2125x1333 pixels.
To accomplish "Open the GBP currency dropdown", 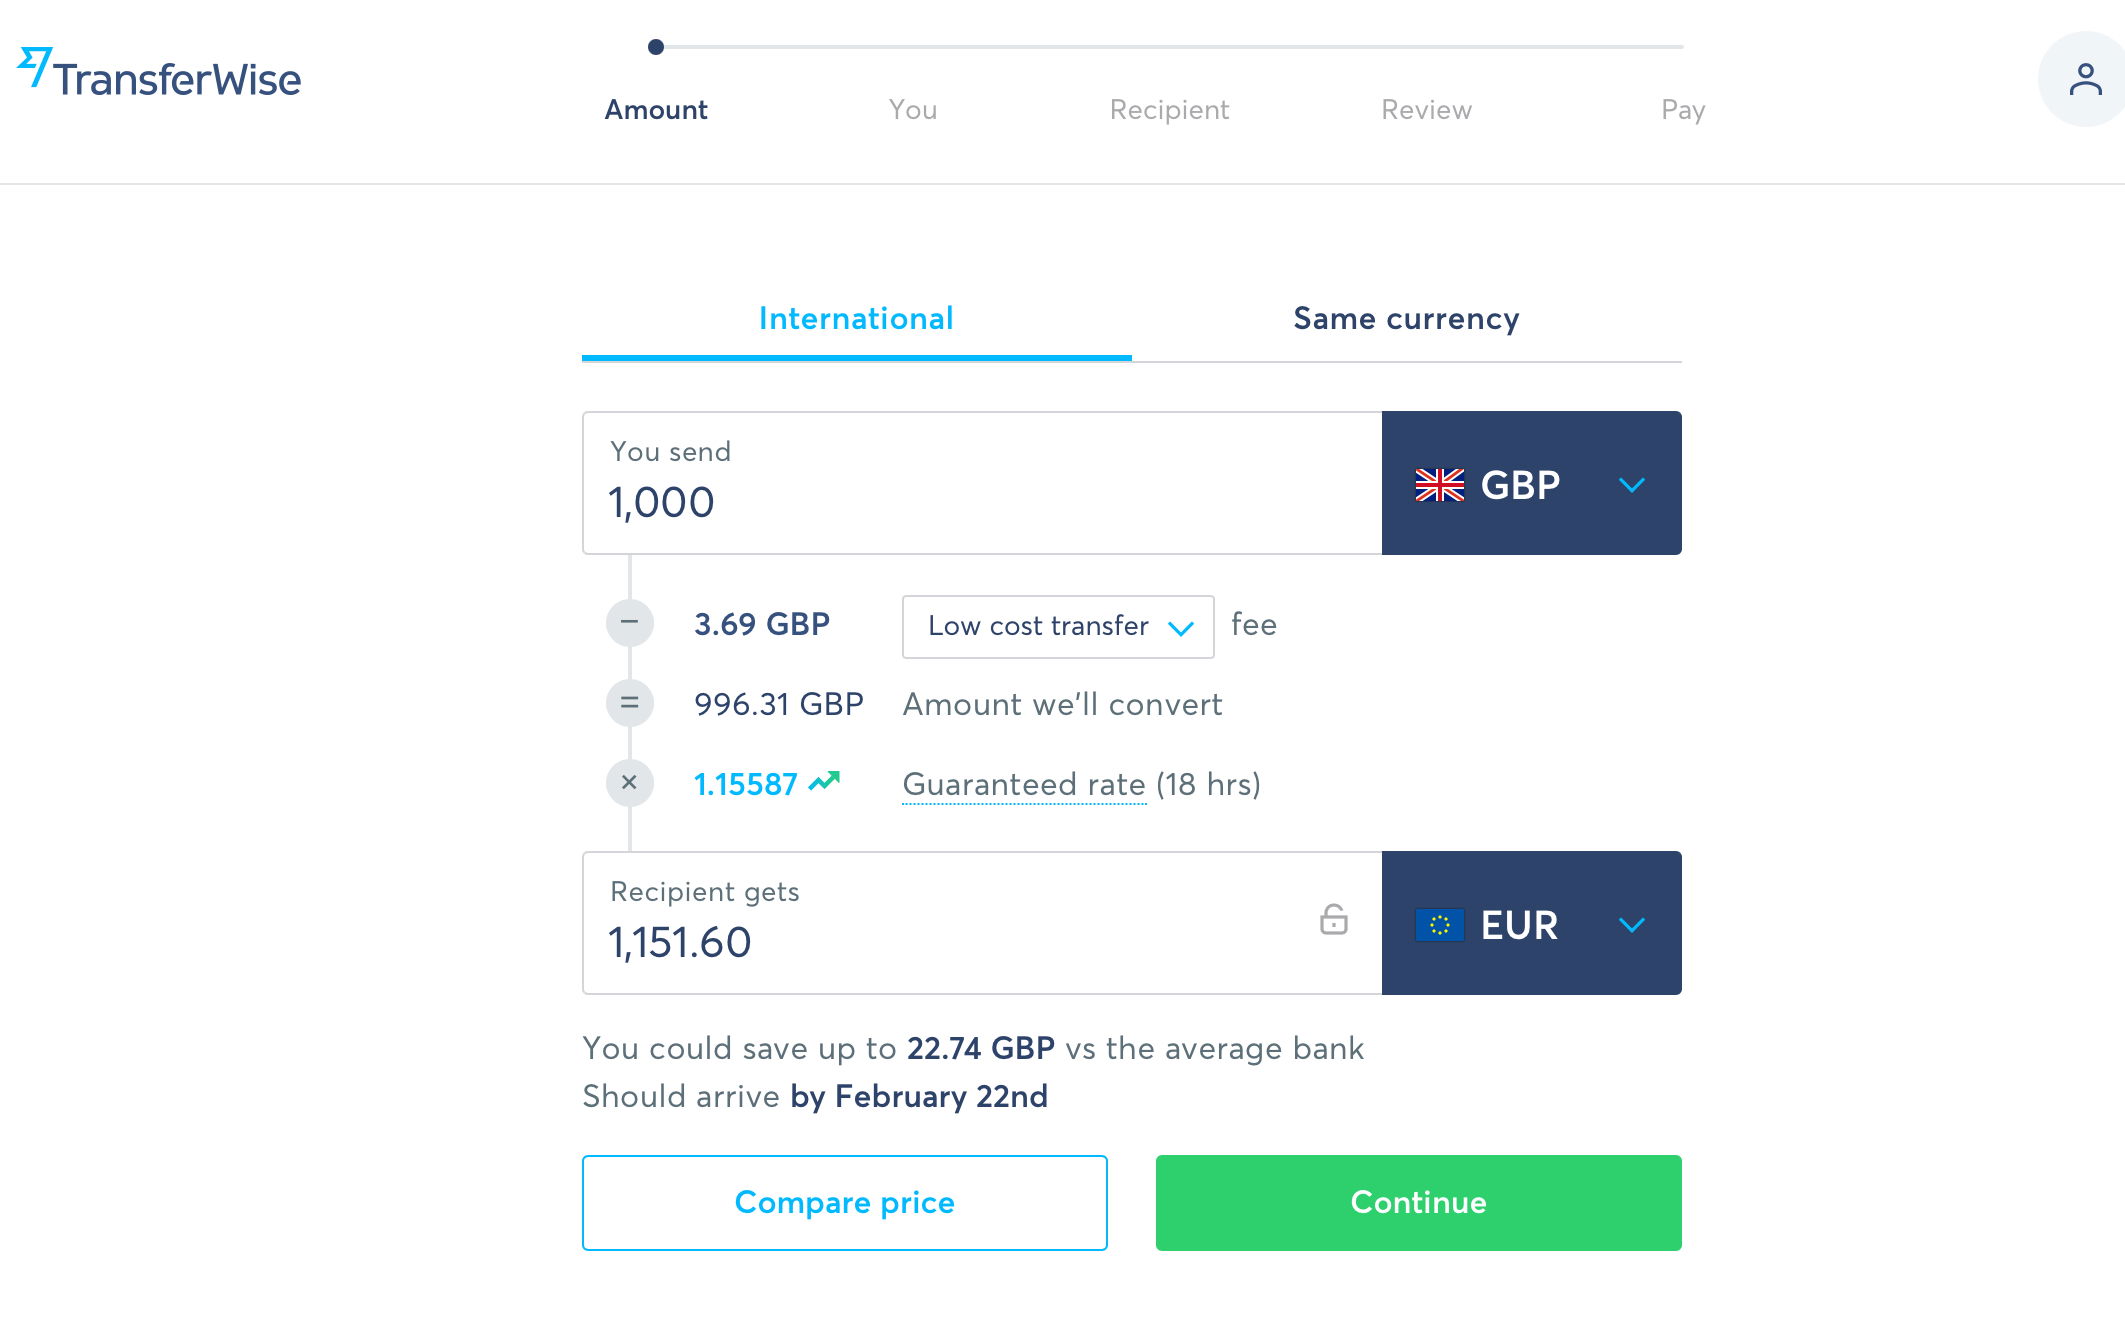I will click(x=1531, y=484).
